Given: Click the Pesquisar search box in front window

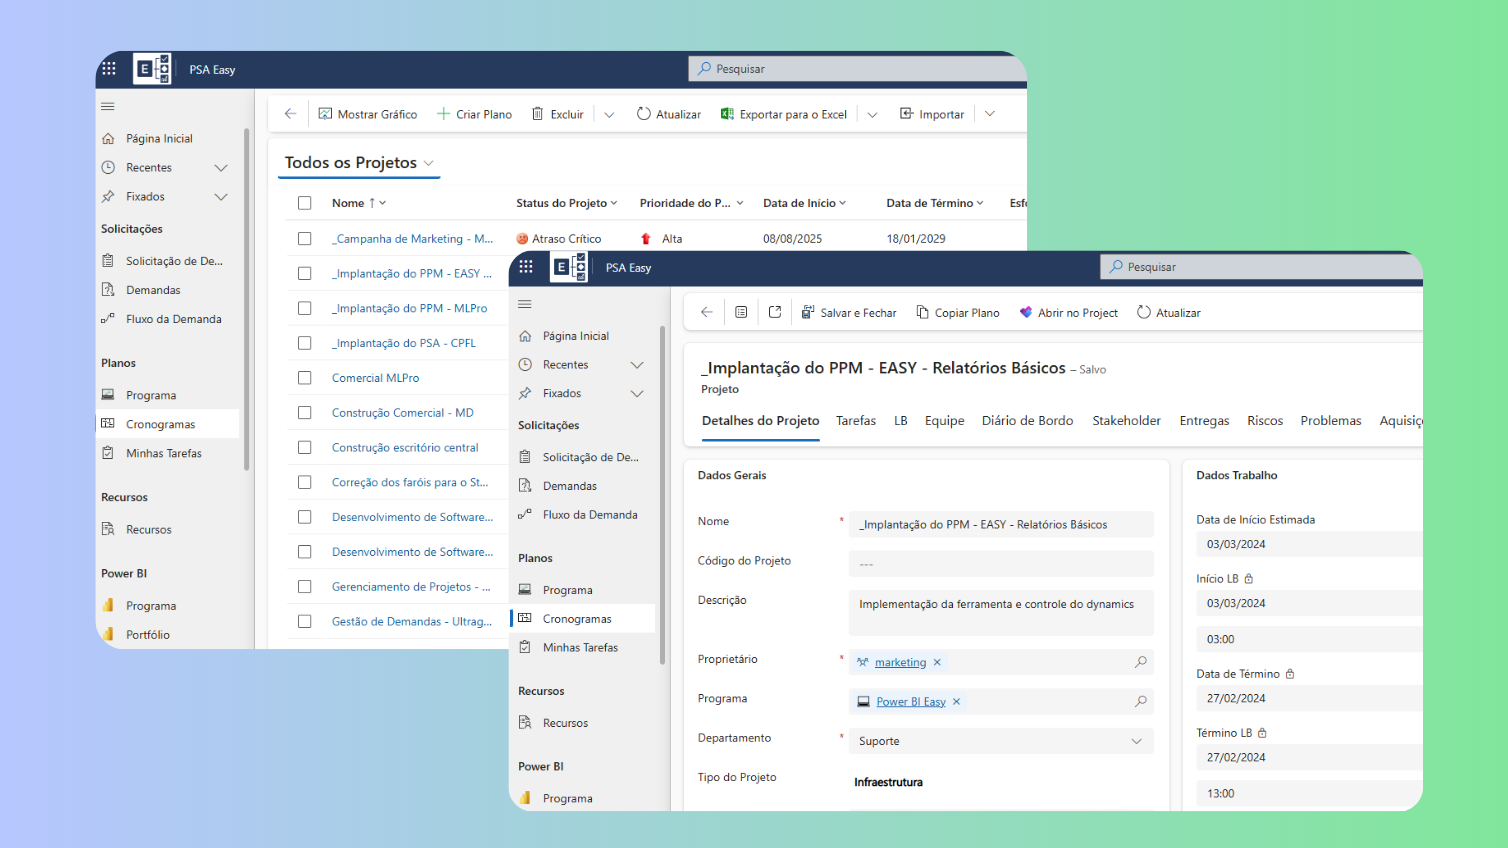Looking at the screenshot, I should (x=1260, y=267).
